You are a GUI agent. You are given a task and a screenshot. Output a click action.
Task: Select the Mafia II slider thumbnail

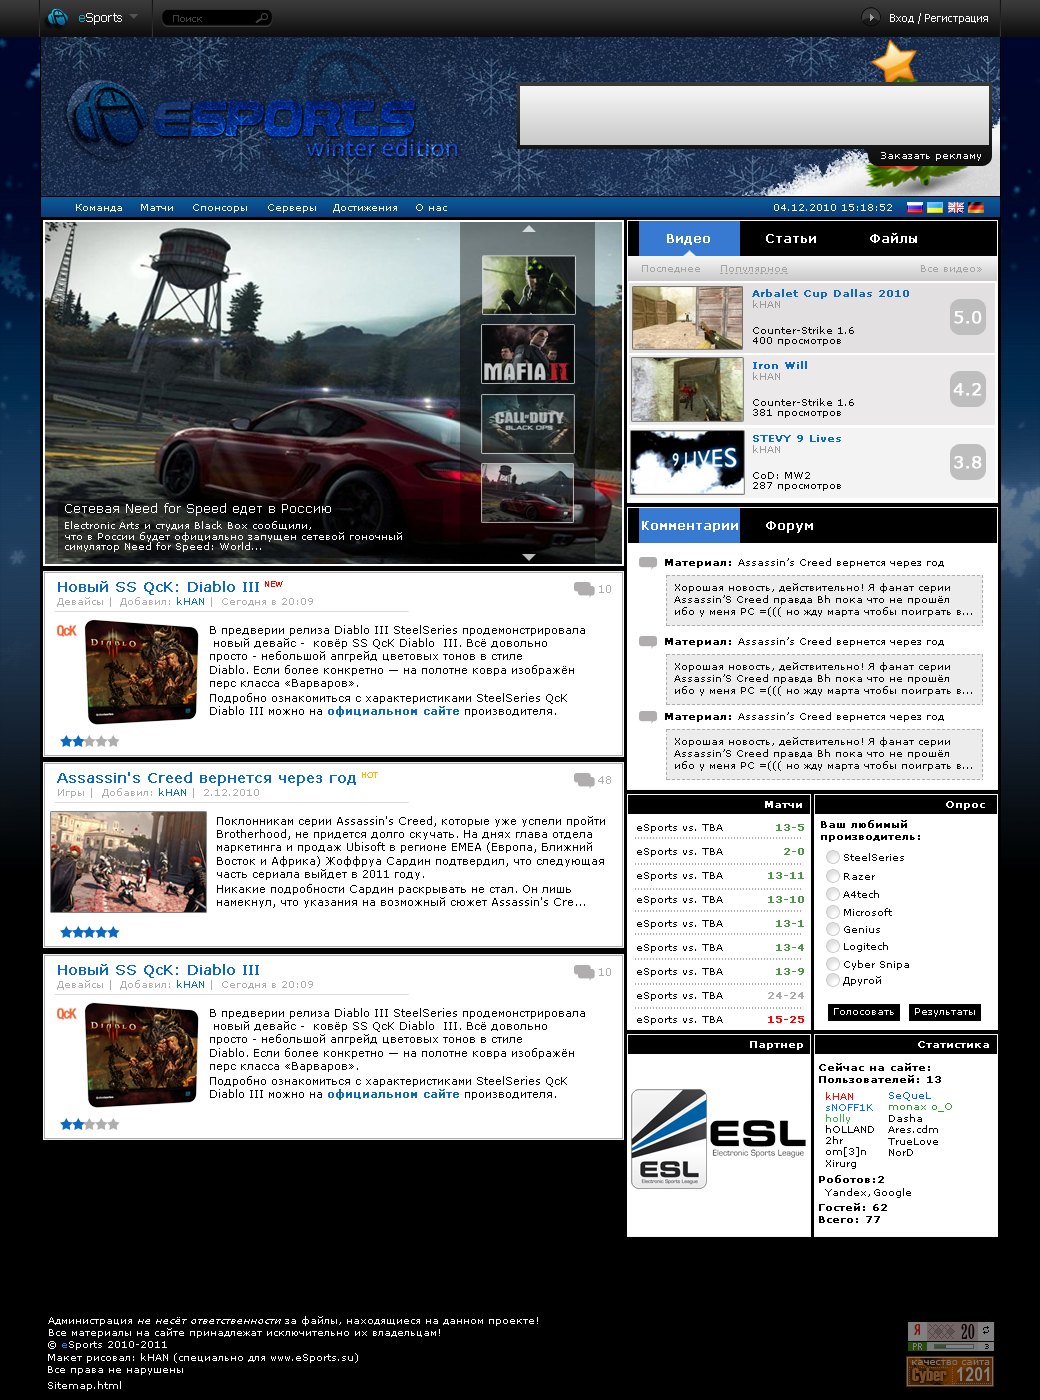click(528, 354)
